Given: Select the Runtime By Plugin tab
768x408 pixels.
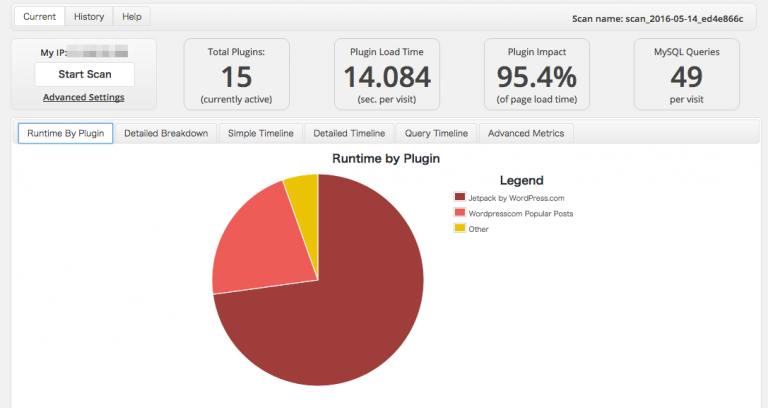Looking at the screenshot, I should tap(65, 134).
